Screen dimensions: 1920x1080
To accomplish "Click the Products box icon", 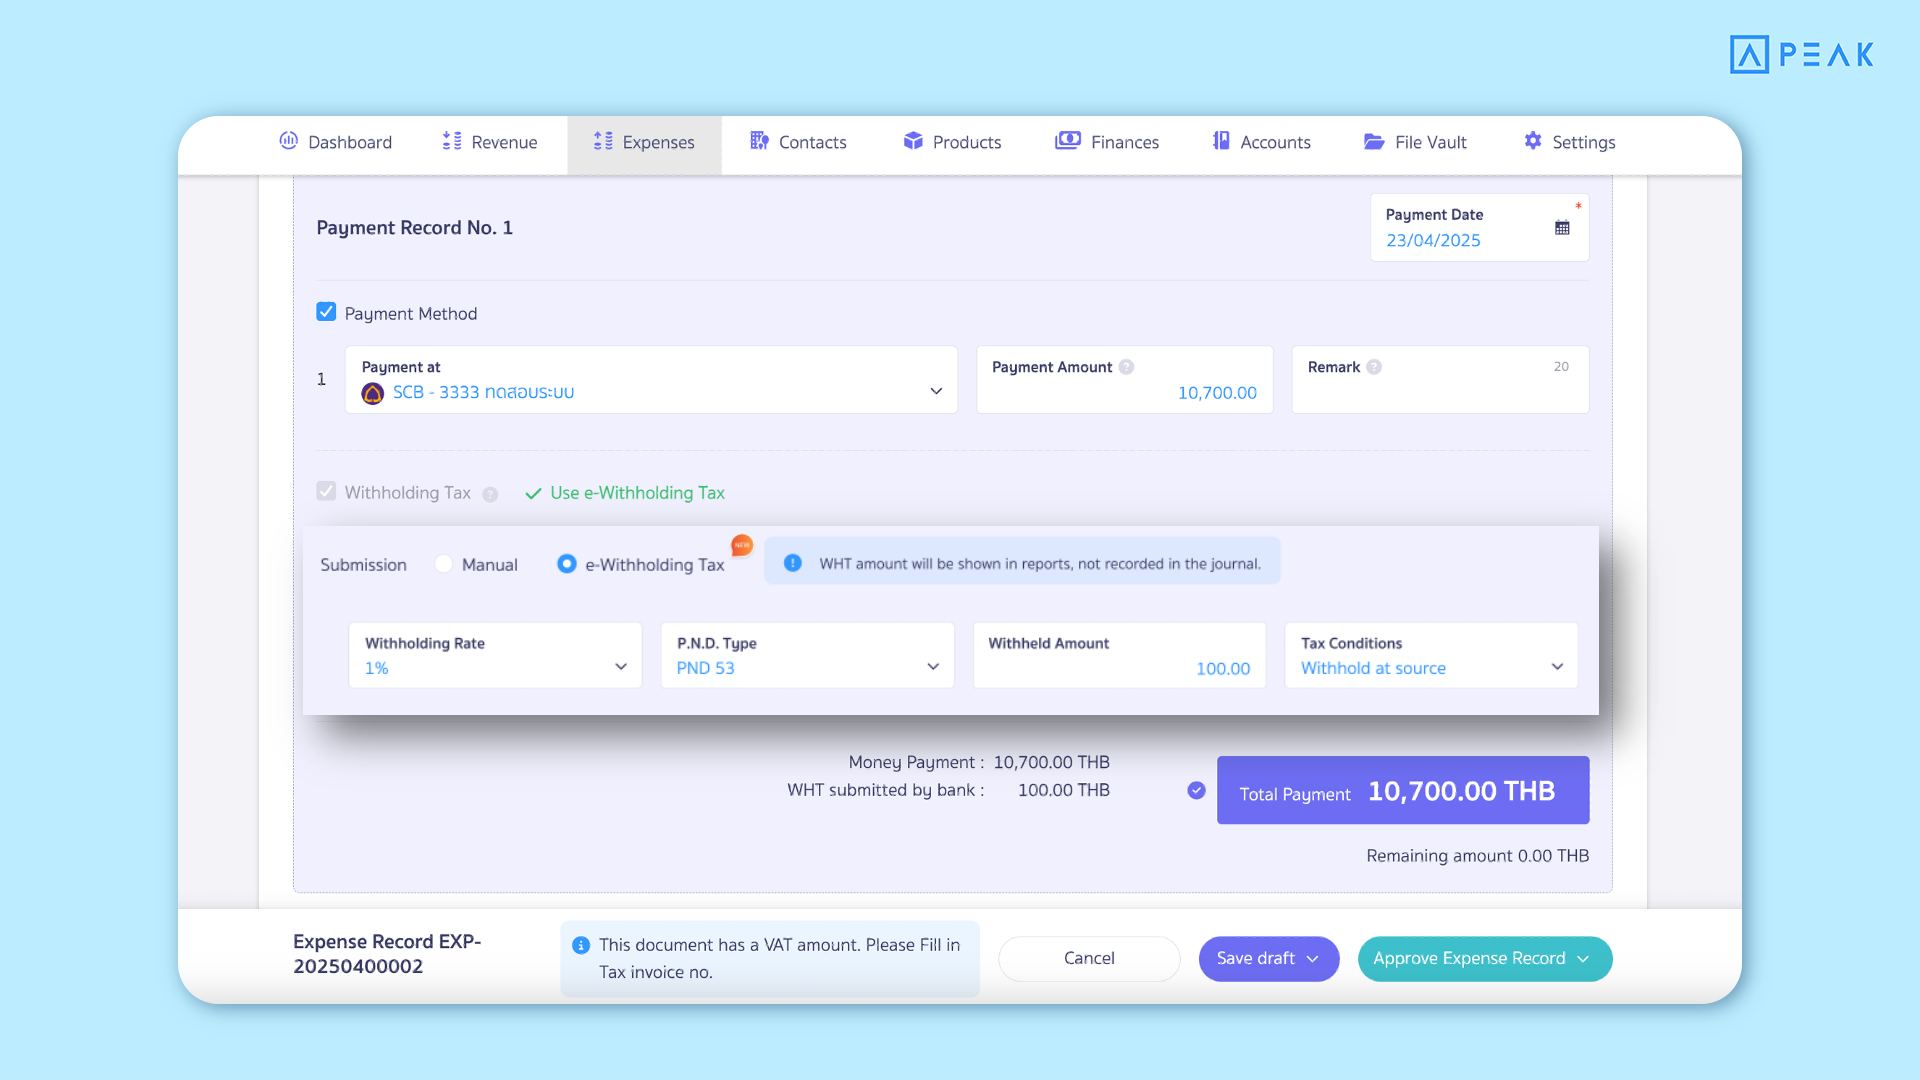I will 913,141.
